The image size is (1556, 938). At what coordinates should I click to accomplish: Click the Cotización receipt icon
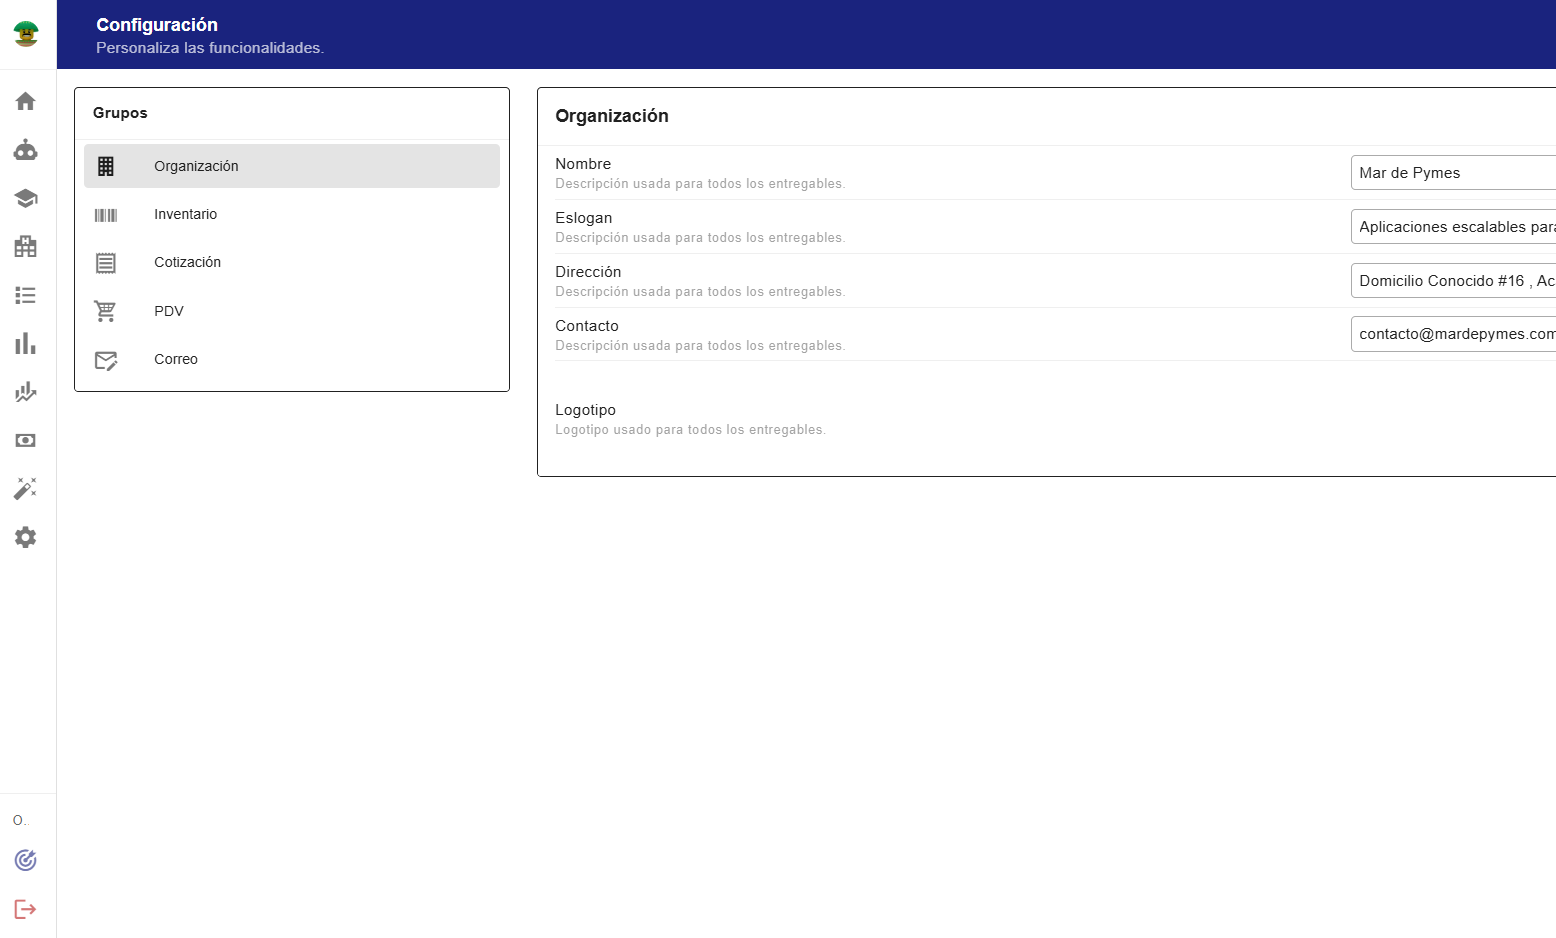(x=106, y=263)
